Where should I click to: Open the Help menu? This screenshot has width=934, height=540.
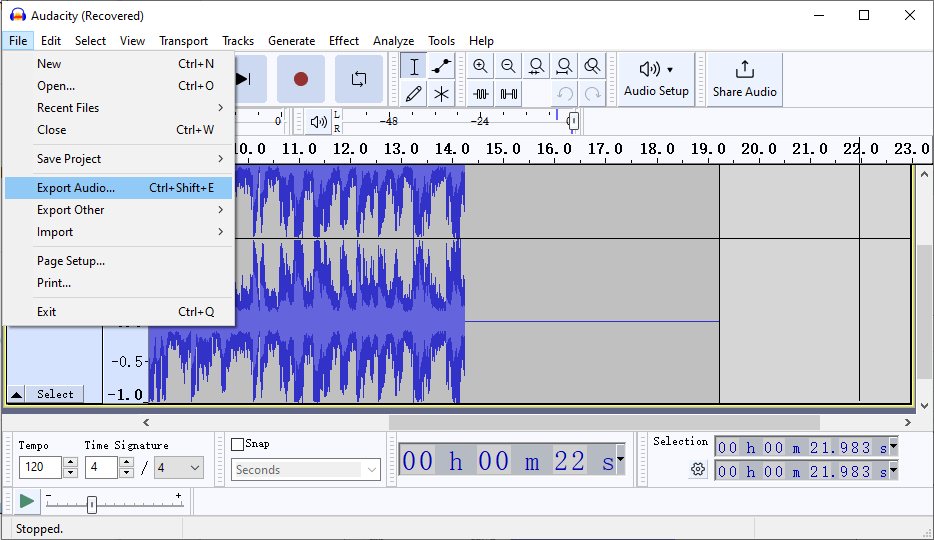pos(481,40)
